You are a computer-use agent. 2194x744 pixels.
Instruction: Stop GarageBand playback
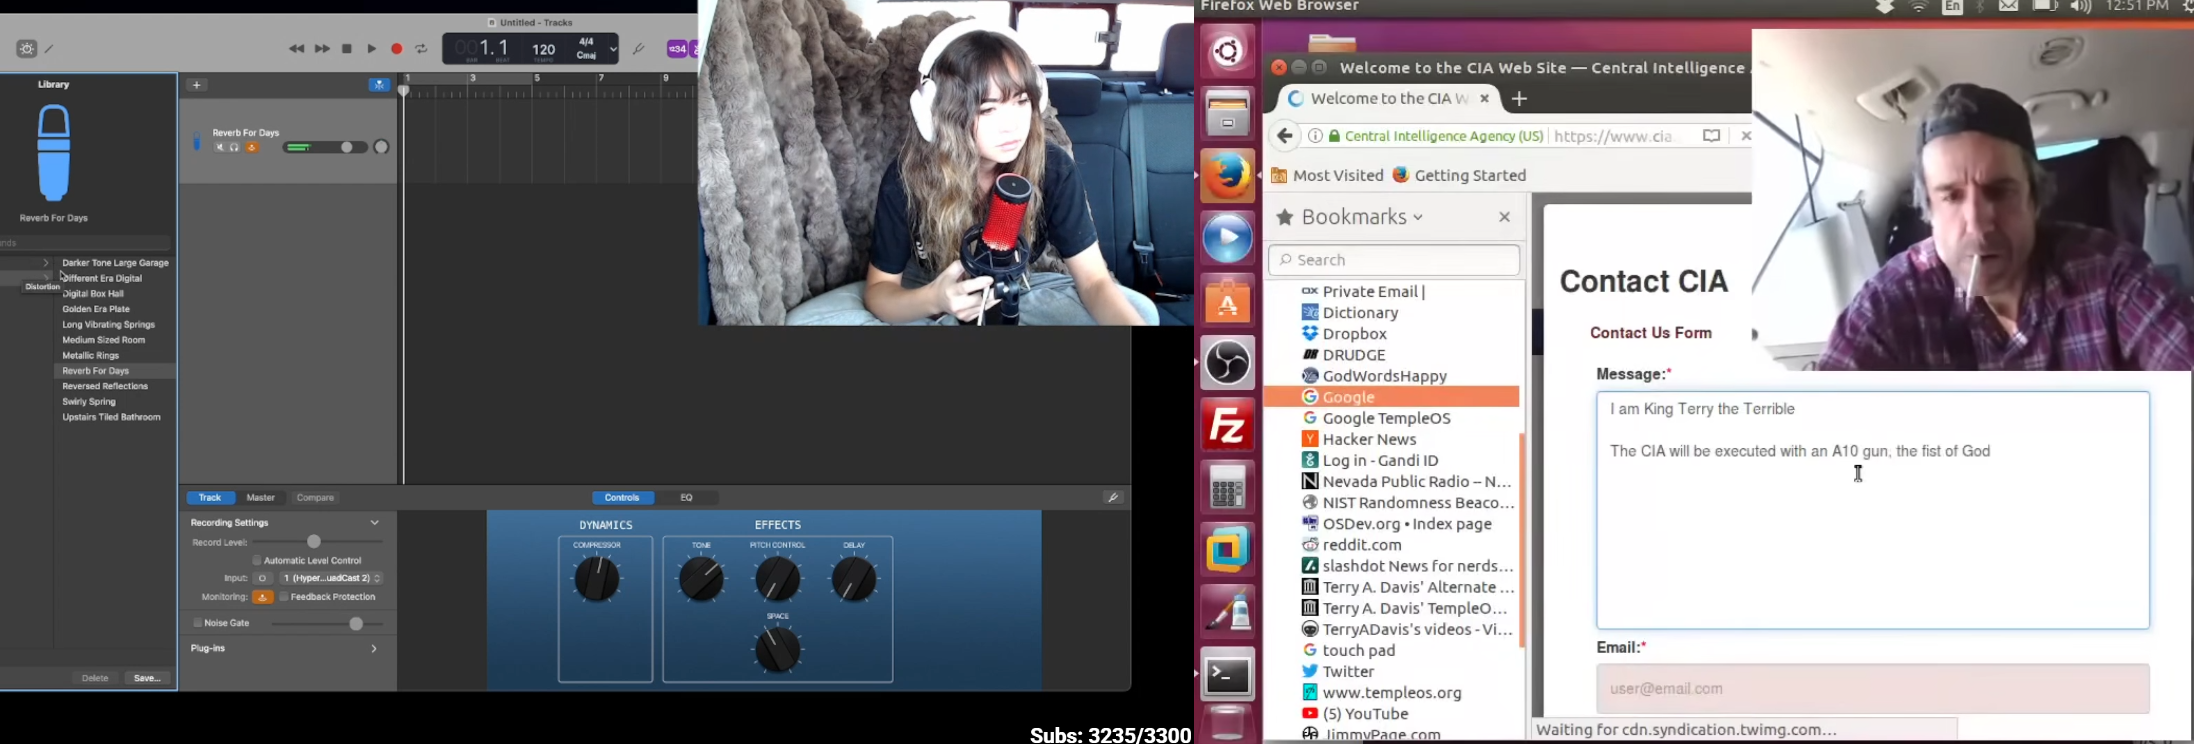347,48
